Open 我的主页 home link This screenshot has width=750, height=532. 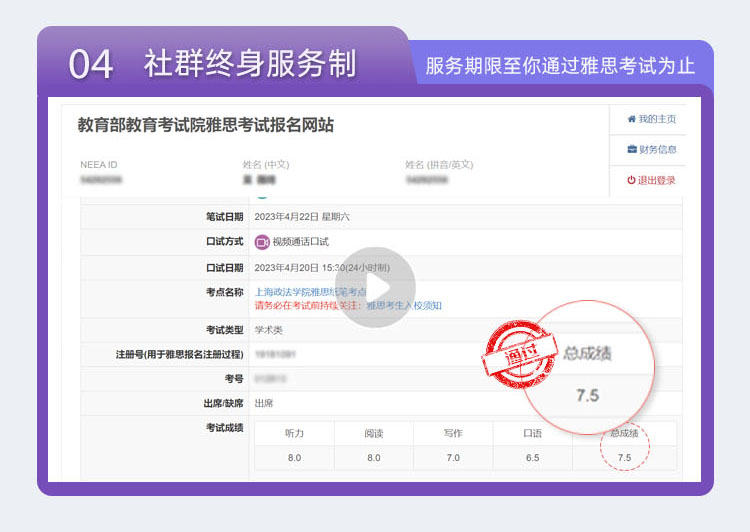click(x=657, y=119)
